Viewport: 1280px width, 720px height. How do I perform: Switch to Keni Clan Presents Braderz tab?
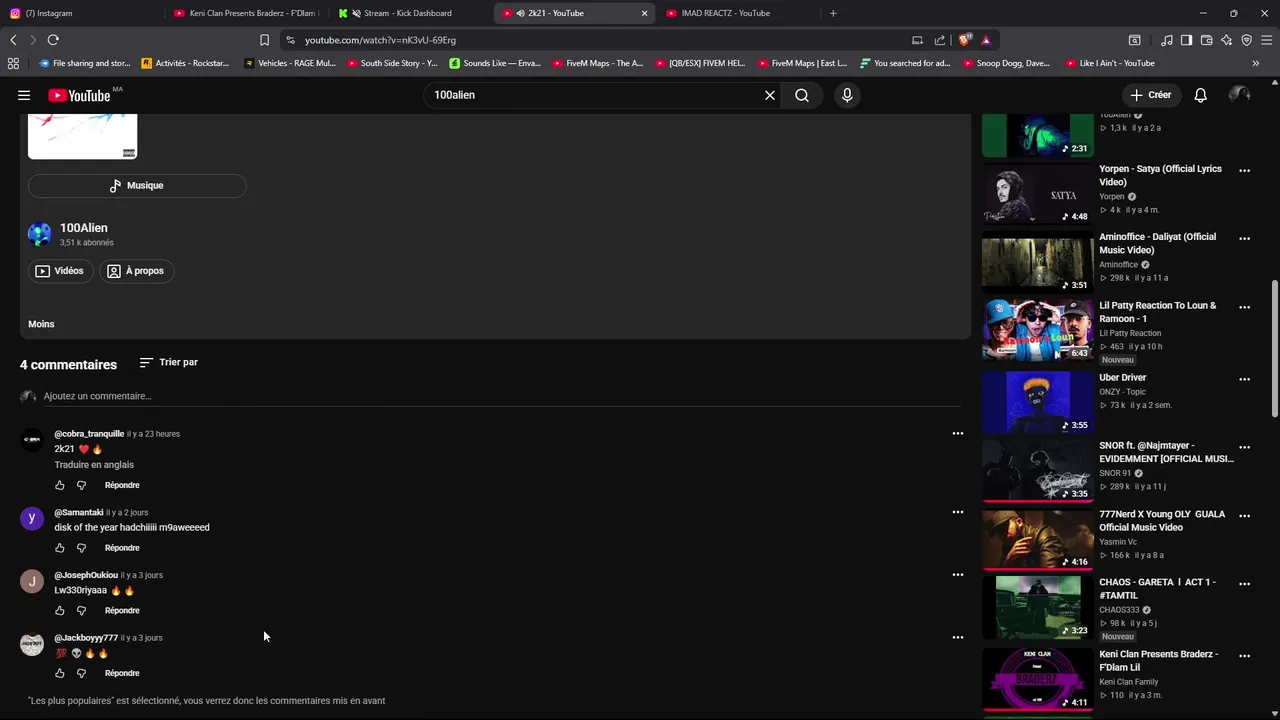pos(246,13)
